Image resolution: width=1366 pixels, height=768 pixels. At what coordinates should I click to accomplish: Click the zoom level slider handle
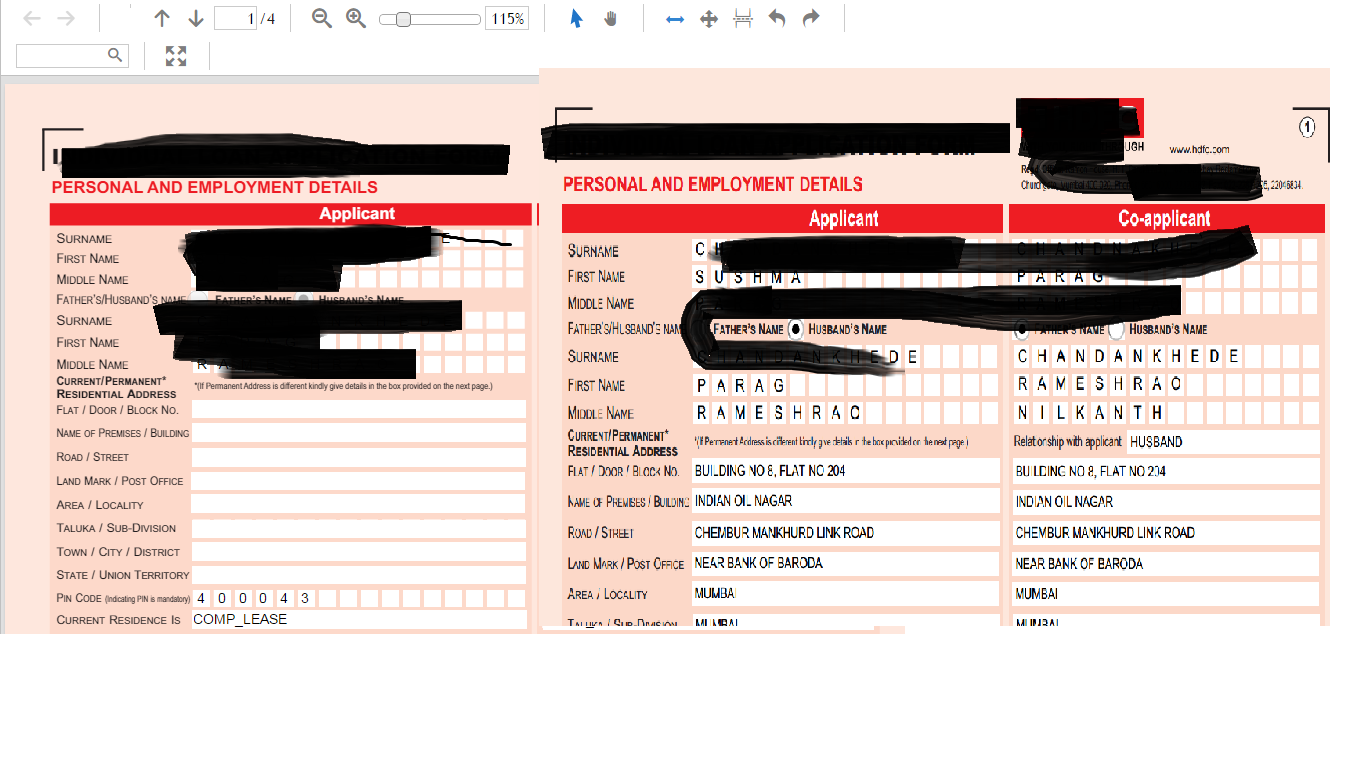tap(403, 19)
